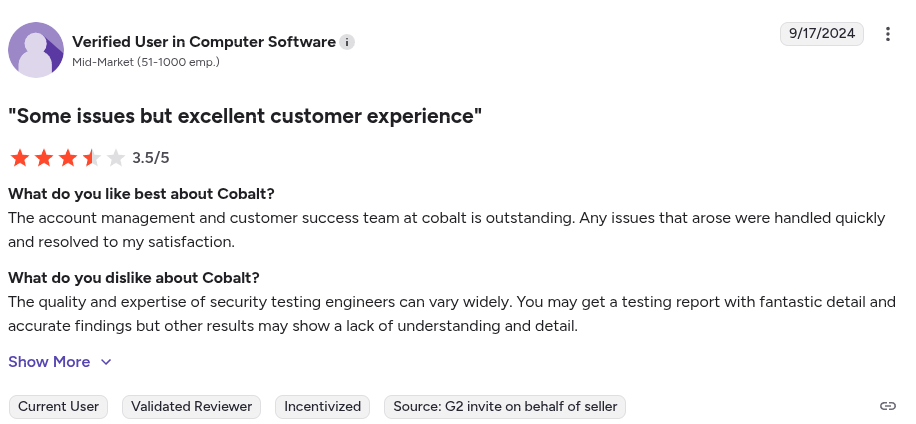The width and height of the screenshot is (916, 424).
Task: Expand review with Show More
Action: (x=49, y=362)
